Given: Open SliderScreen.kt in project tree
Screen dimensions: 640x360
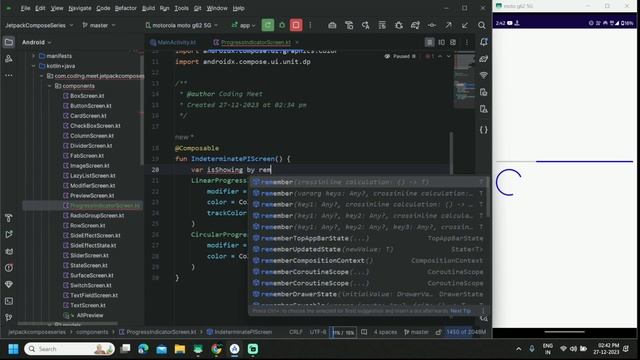Looking at the screenshot, I should coord(89,256).
